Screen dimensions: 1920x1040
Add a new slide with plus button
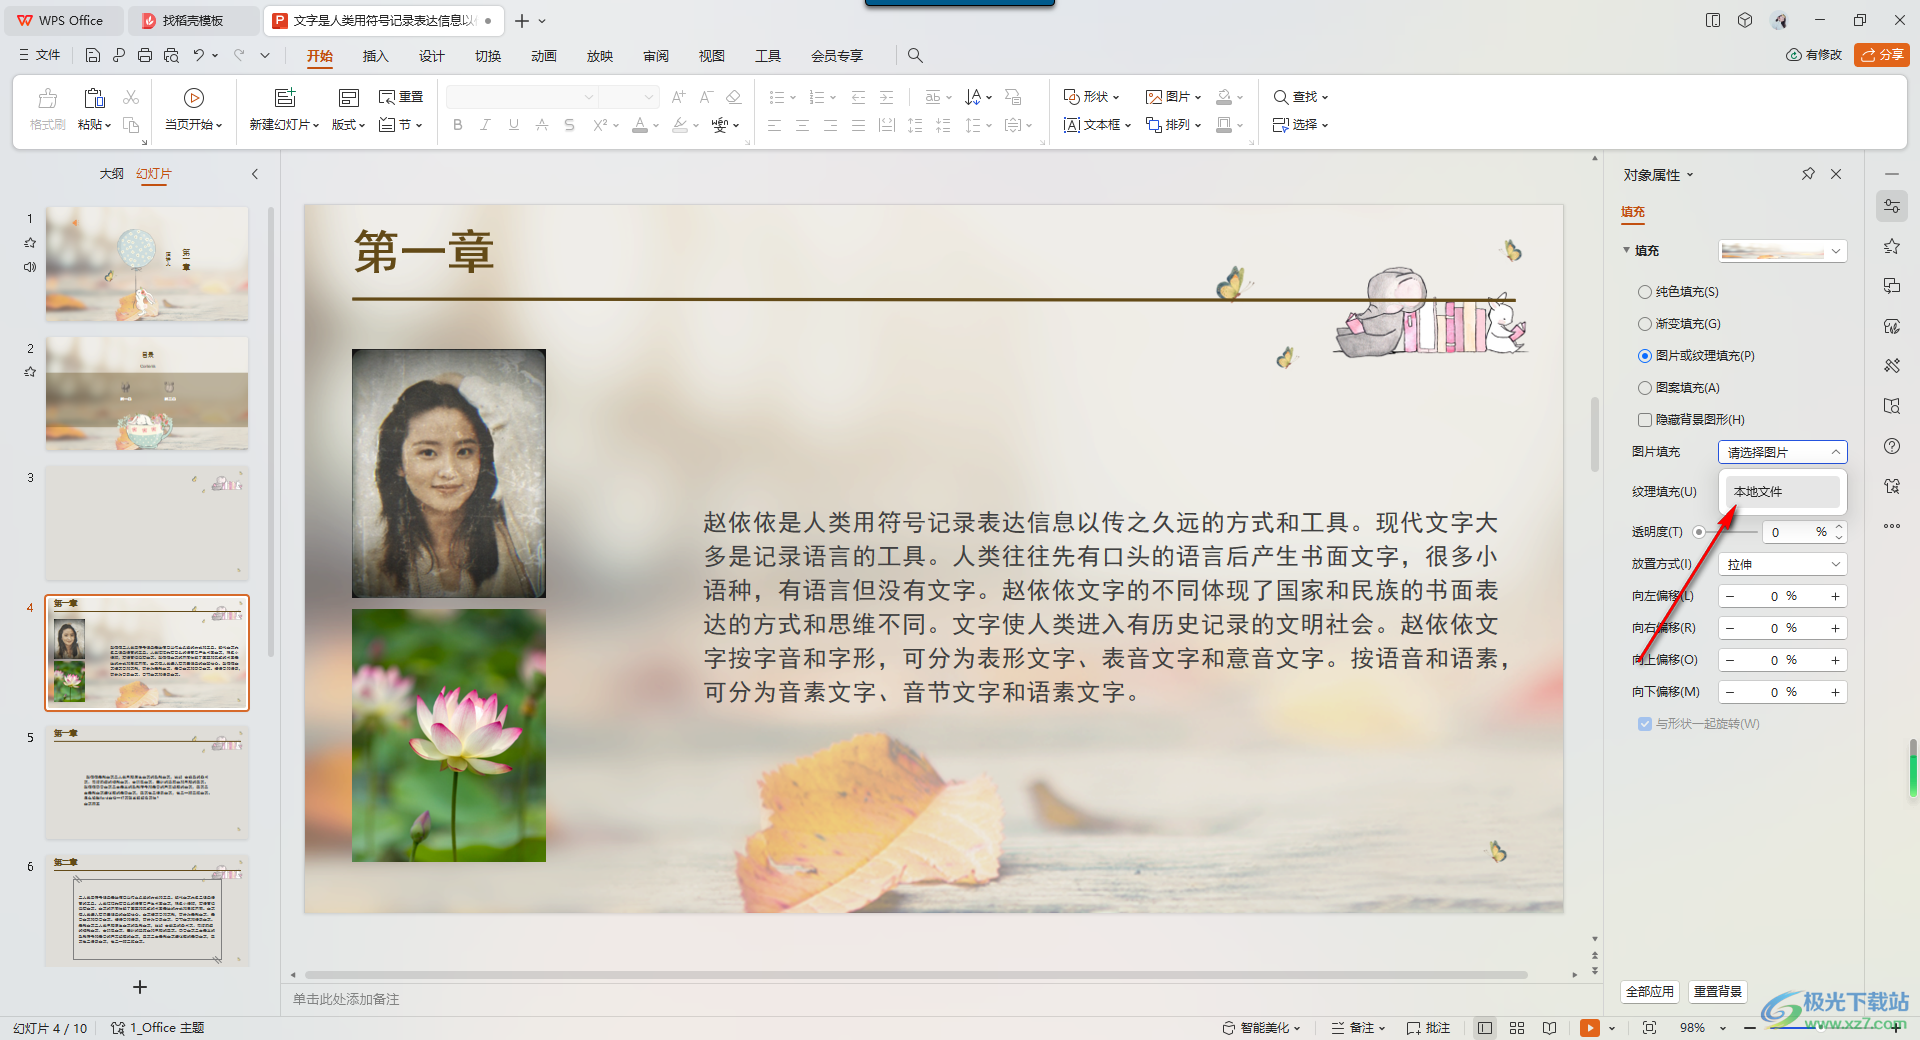(140, 987)
